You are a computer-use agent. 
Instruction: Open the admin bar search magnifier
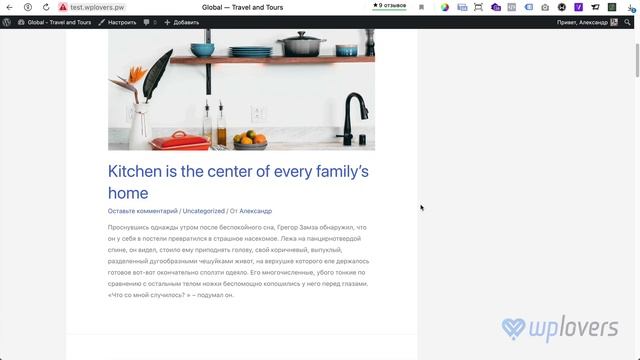627,22
